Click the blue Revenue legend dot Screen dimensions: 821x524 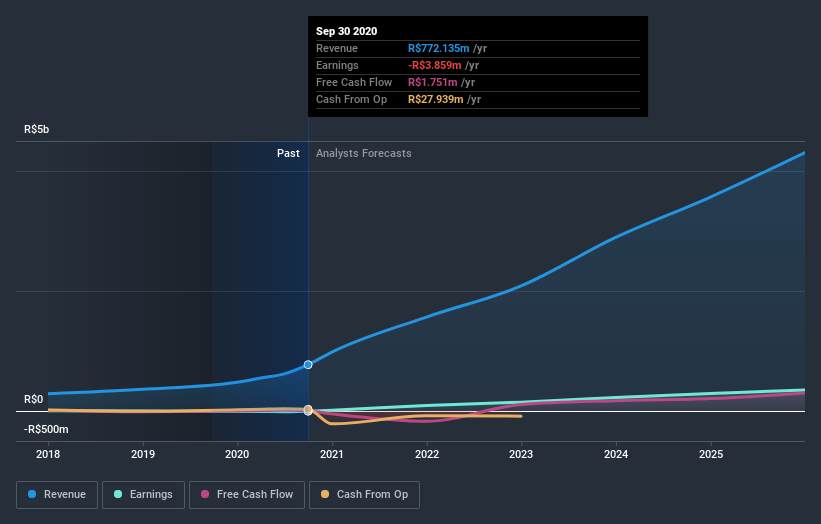coord(32,494)
